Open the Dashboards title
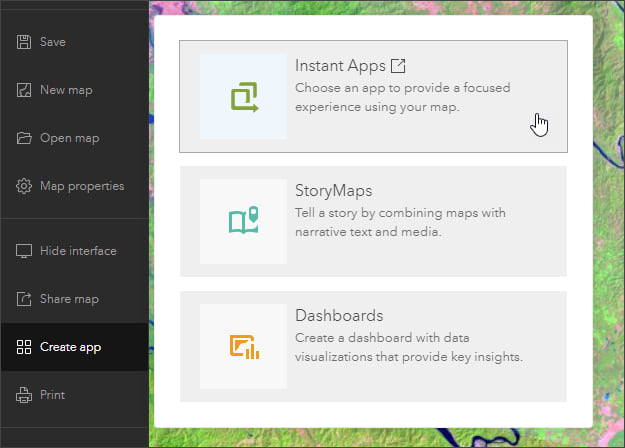The width and height of the screenshot is (625, 448). [339, 316]
